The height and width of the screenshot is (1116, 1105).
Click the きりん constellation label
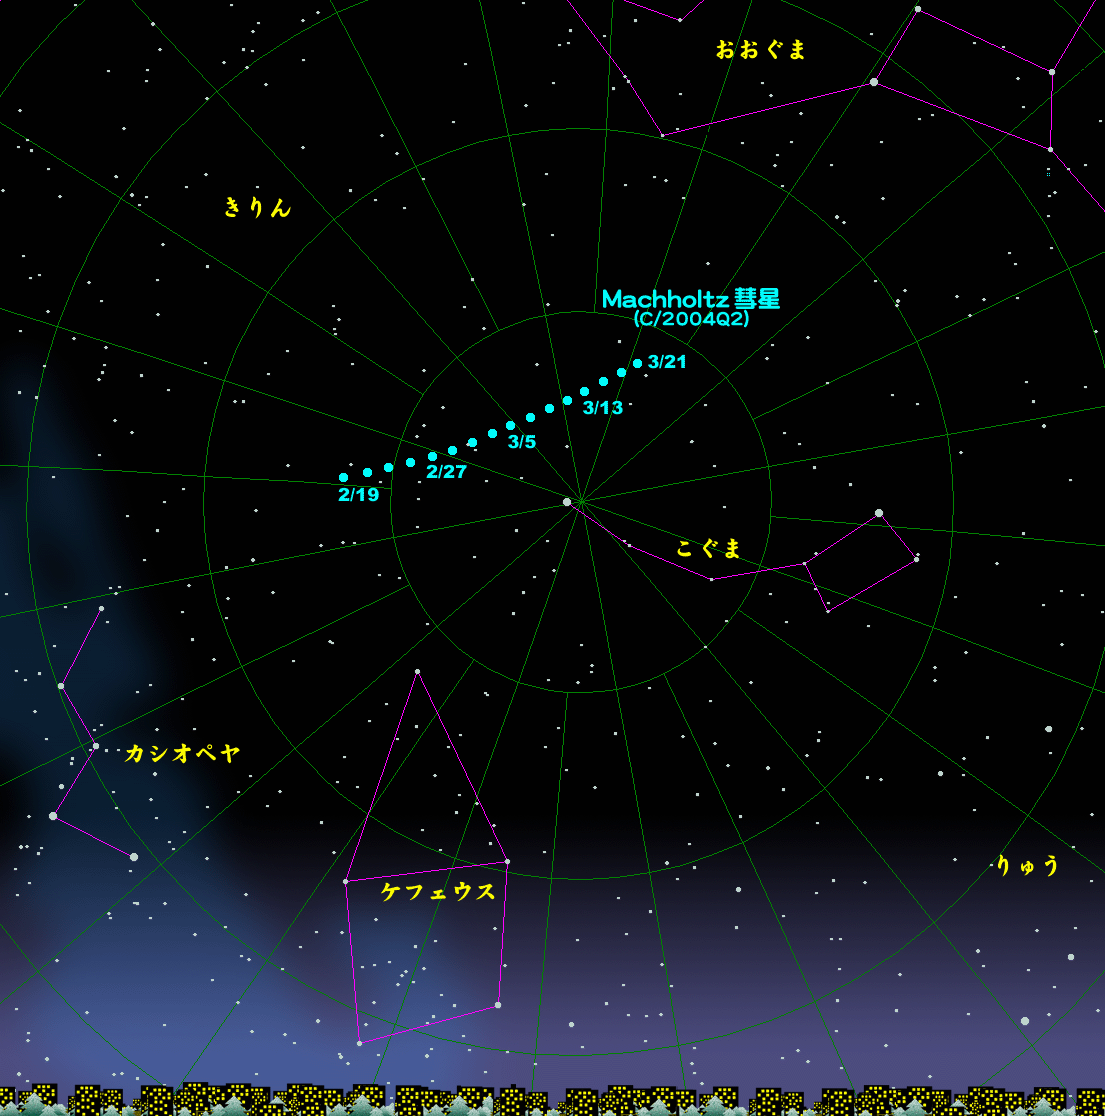pyautogui.click(x=257, y=207)
